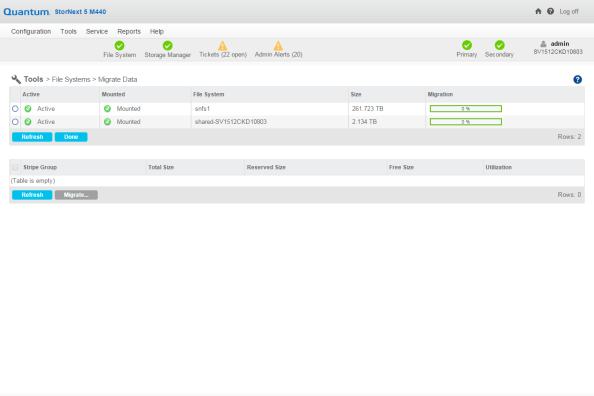Click the Quantum logo
Screen dimensions: 594x396
(27, 12)
